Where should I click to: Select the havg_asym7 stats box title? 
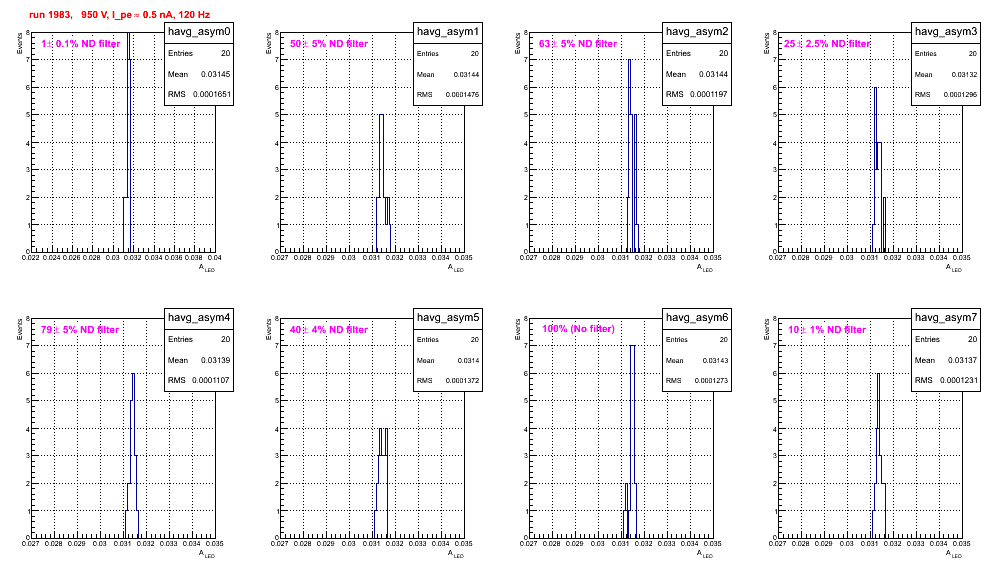click(946, 317)
